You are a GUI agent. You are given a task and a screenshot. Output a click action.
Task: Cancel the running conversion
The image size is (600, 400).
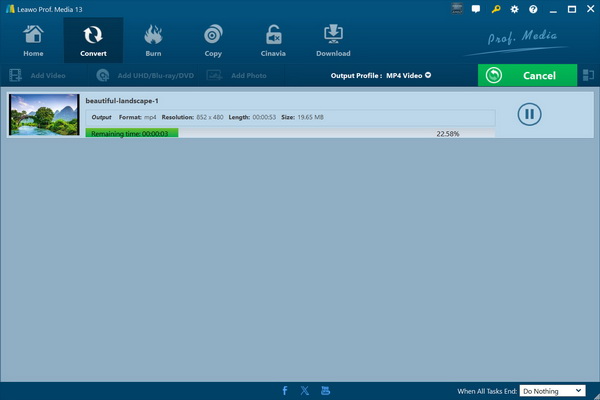(x=527, y=75)
